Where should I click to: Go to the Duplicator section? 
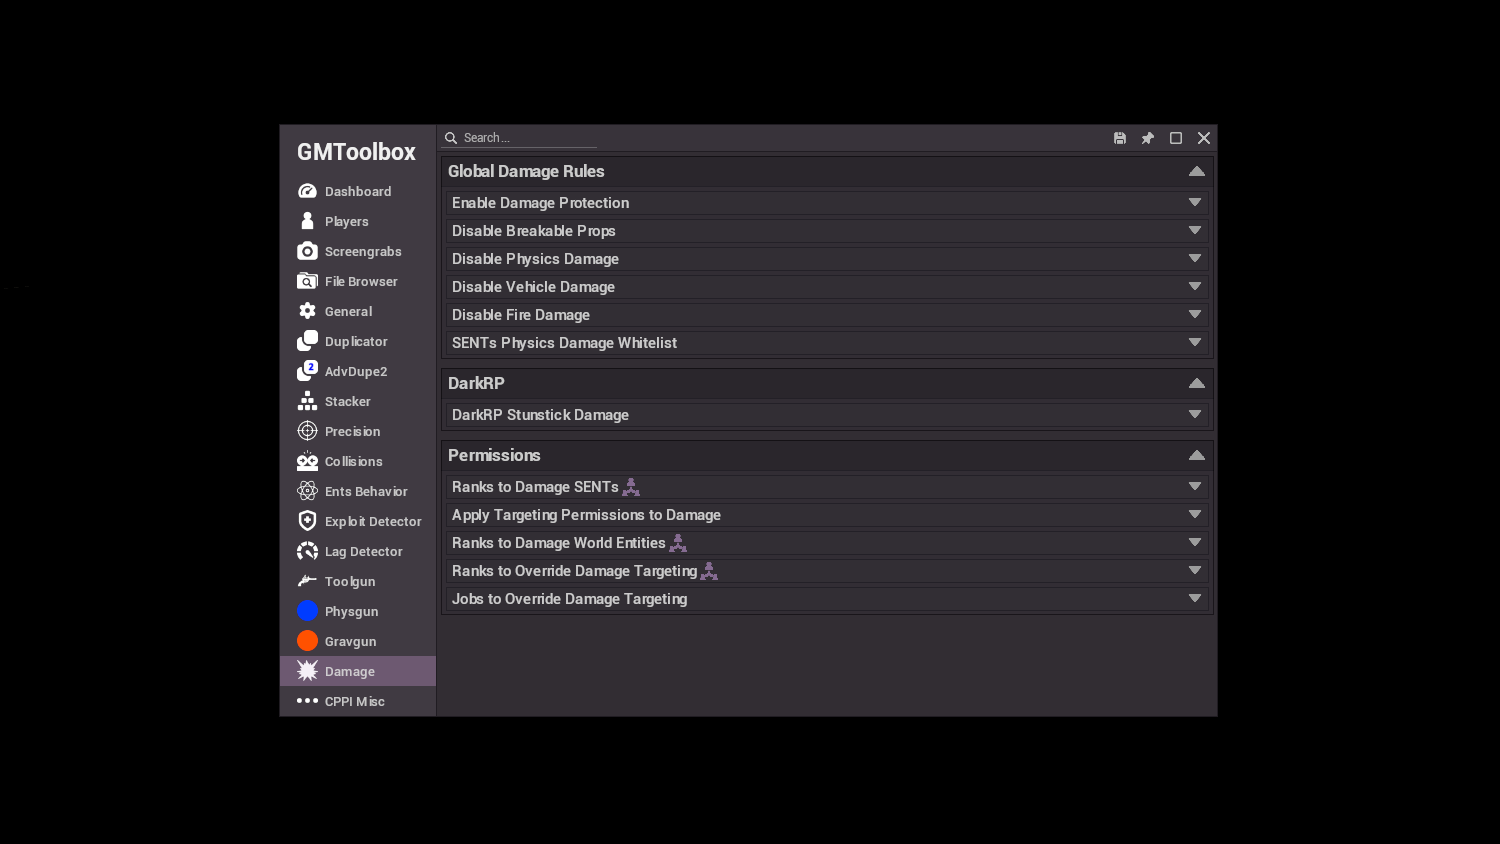pyautogui.click(x=358, y=341)
